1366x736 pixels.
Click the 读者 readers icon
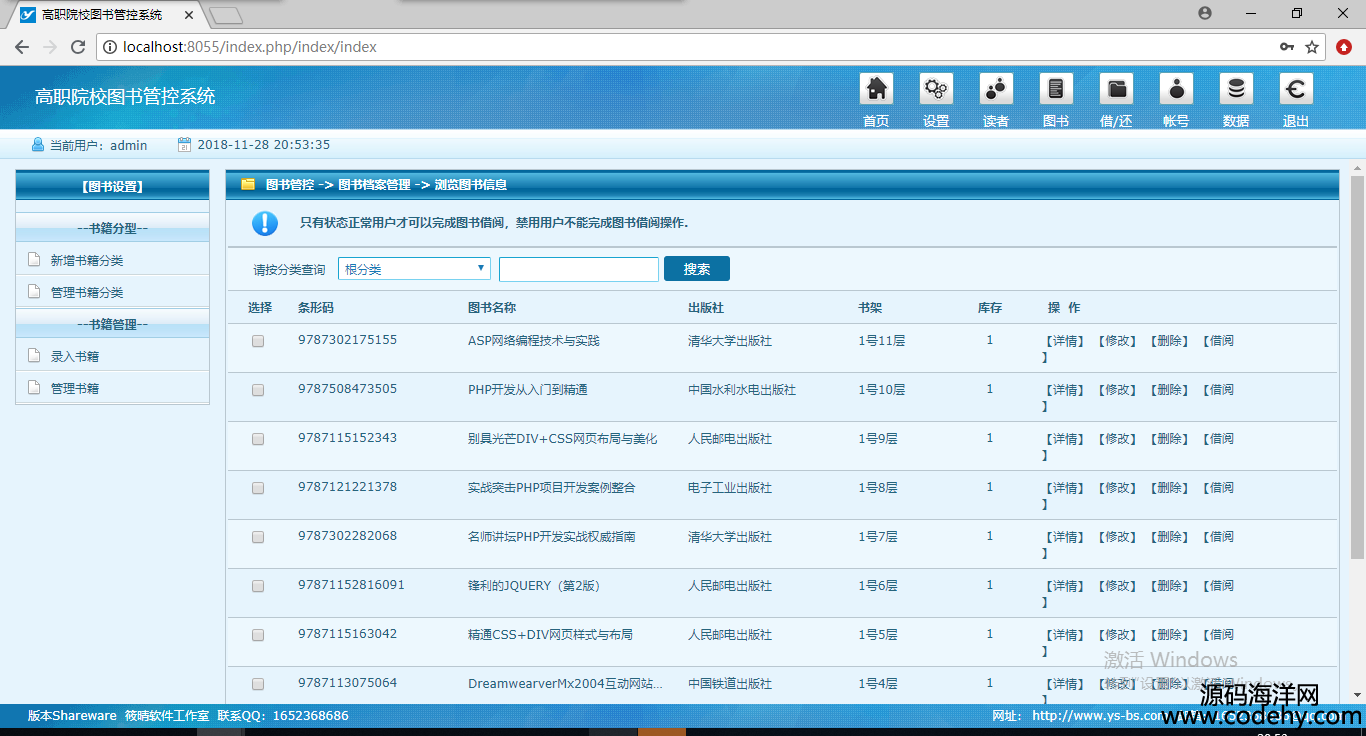996,90
